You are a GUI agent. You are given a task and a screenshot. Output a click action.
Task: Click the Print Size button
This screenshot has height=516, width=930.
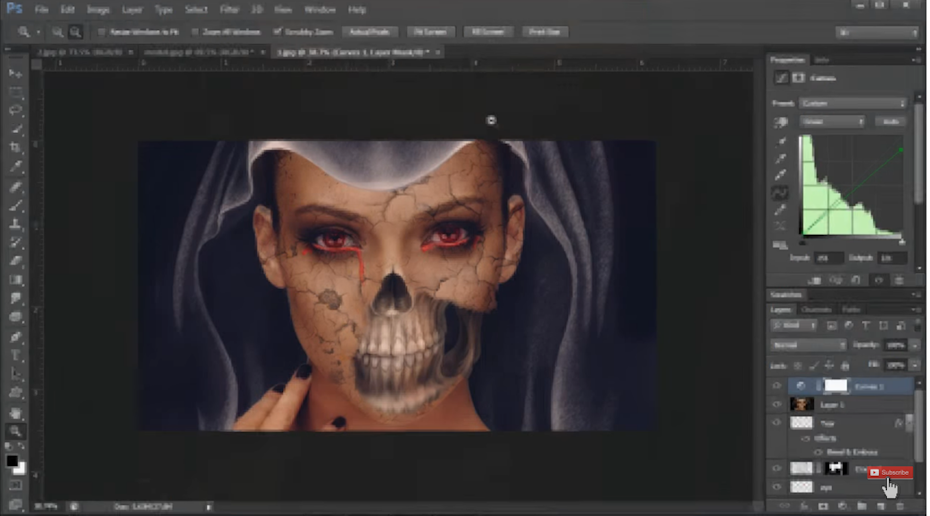[544, 32]
